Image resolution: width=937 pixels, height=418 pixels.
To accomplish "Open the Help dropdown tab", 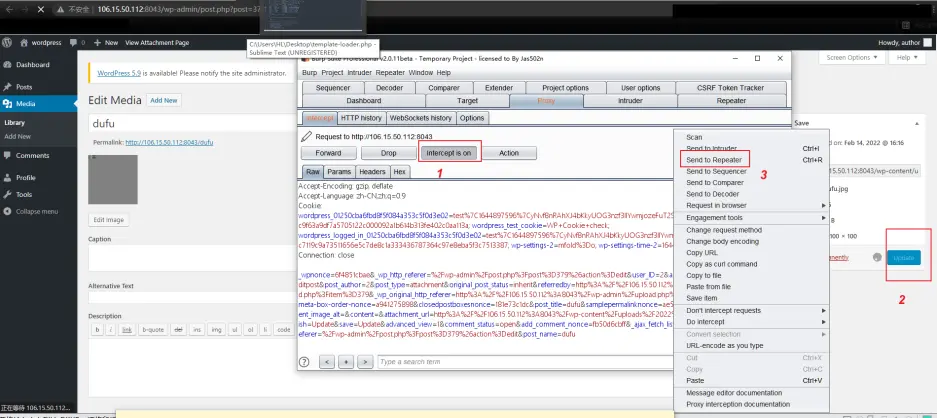I will pos(907,57).
